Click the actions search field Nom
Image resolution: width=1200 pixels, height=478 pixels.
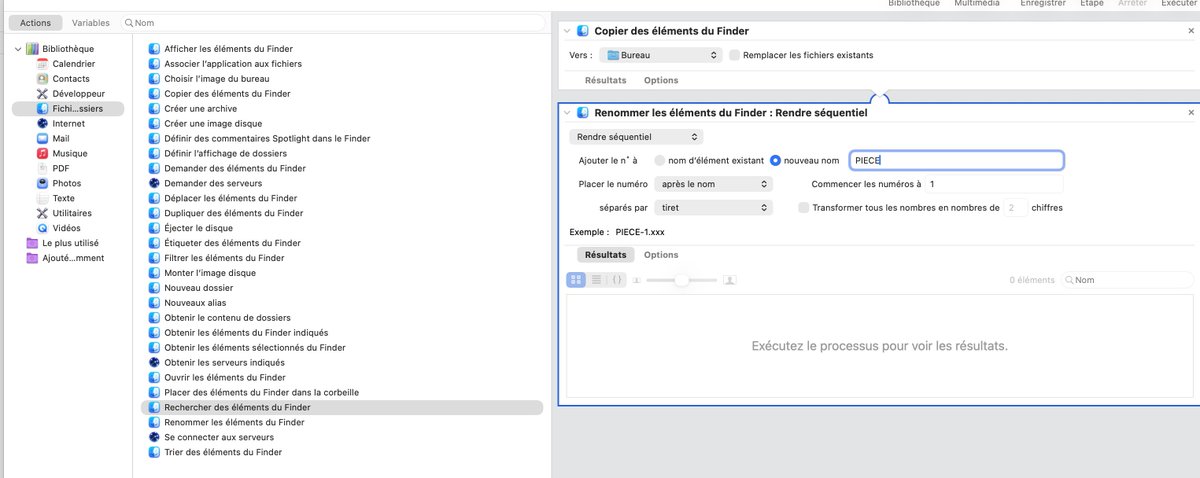334,22
